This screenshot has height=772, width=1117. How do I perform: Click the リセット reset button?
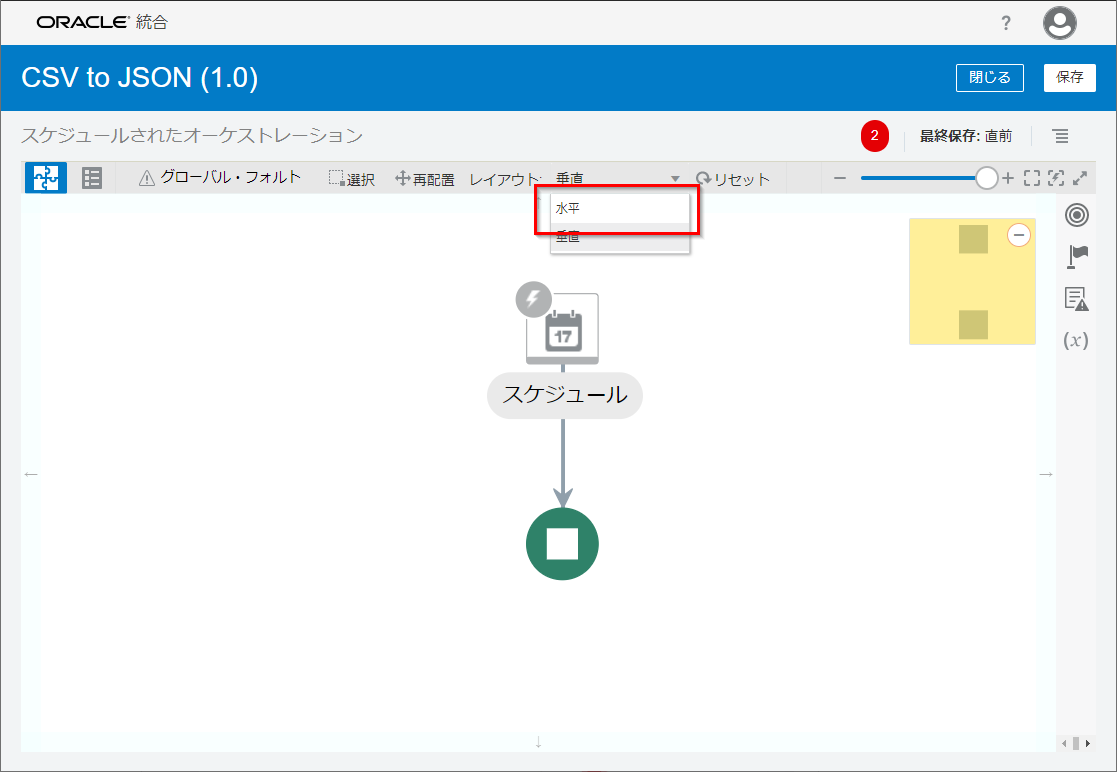pyautogui.click(x=733, y=179)
